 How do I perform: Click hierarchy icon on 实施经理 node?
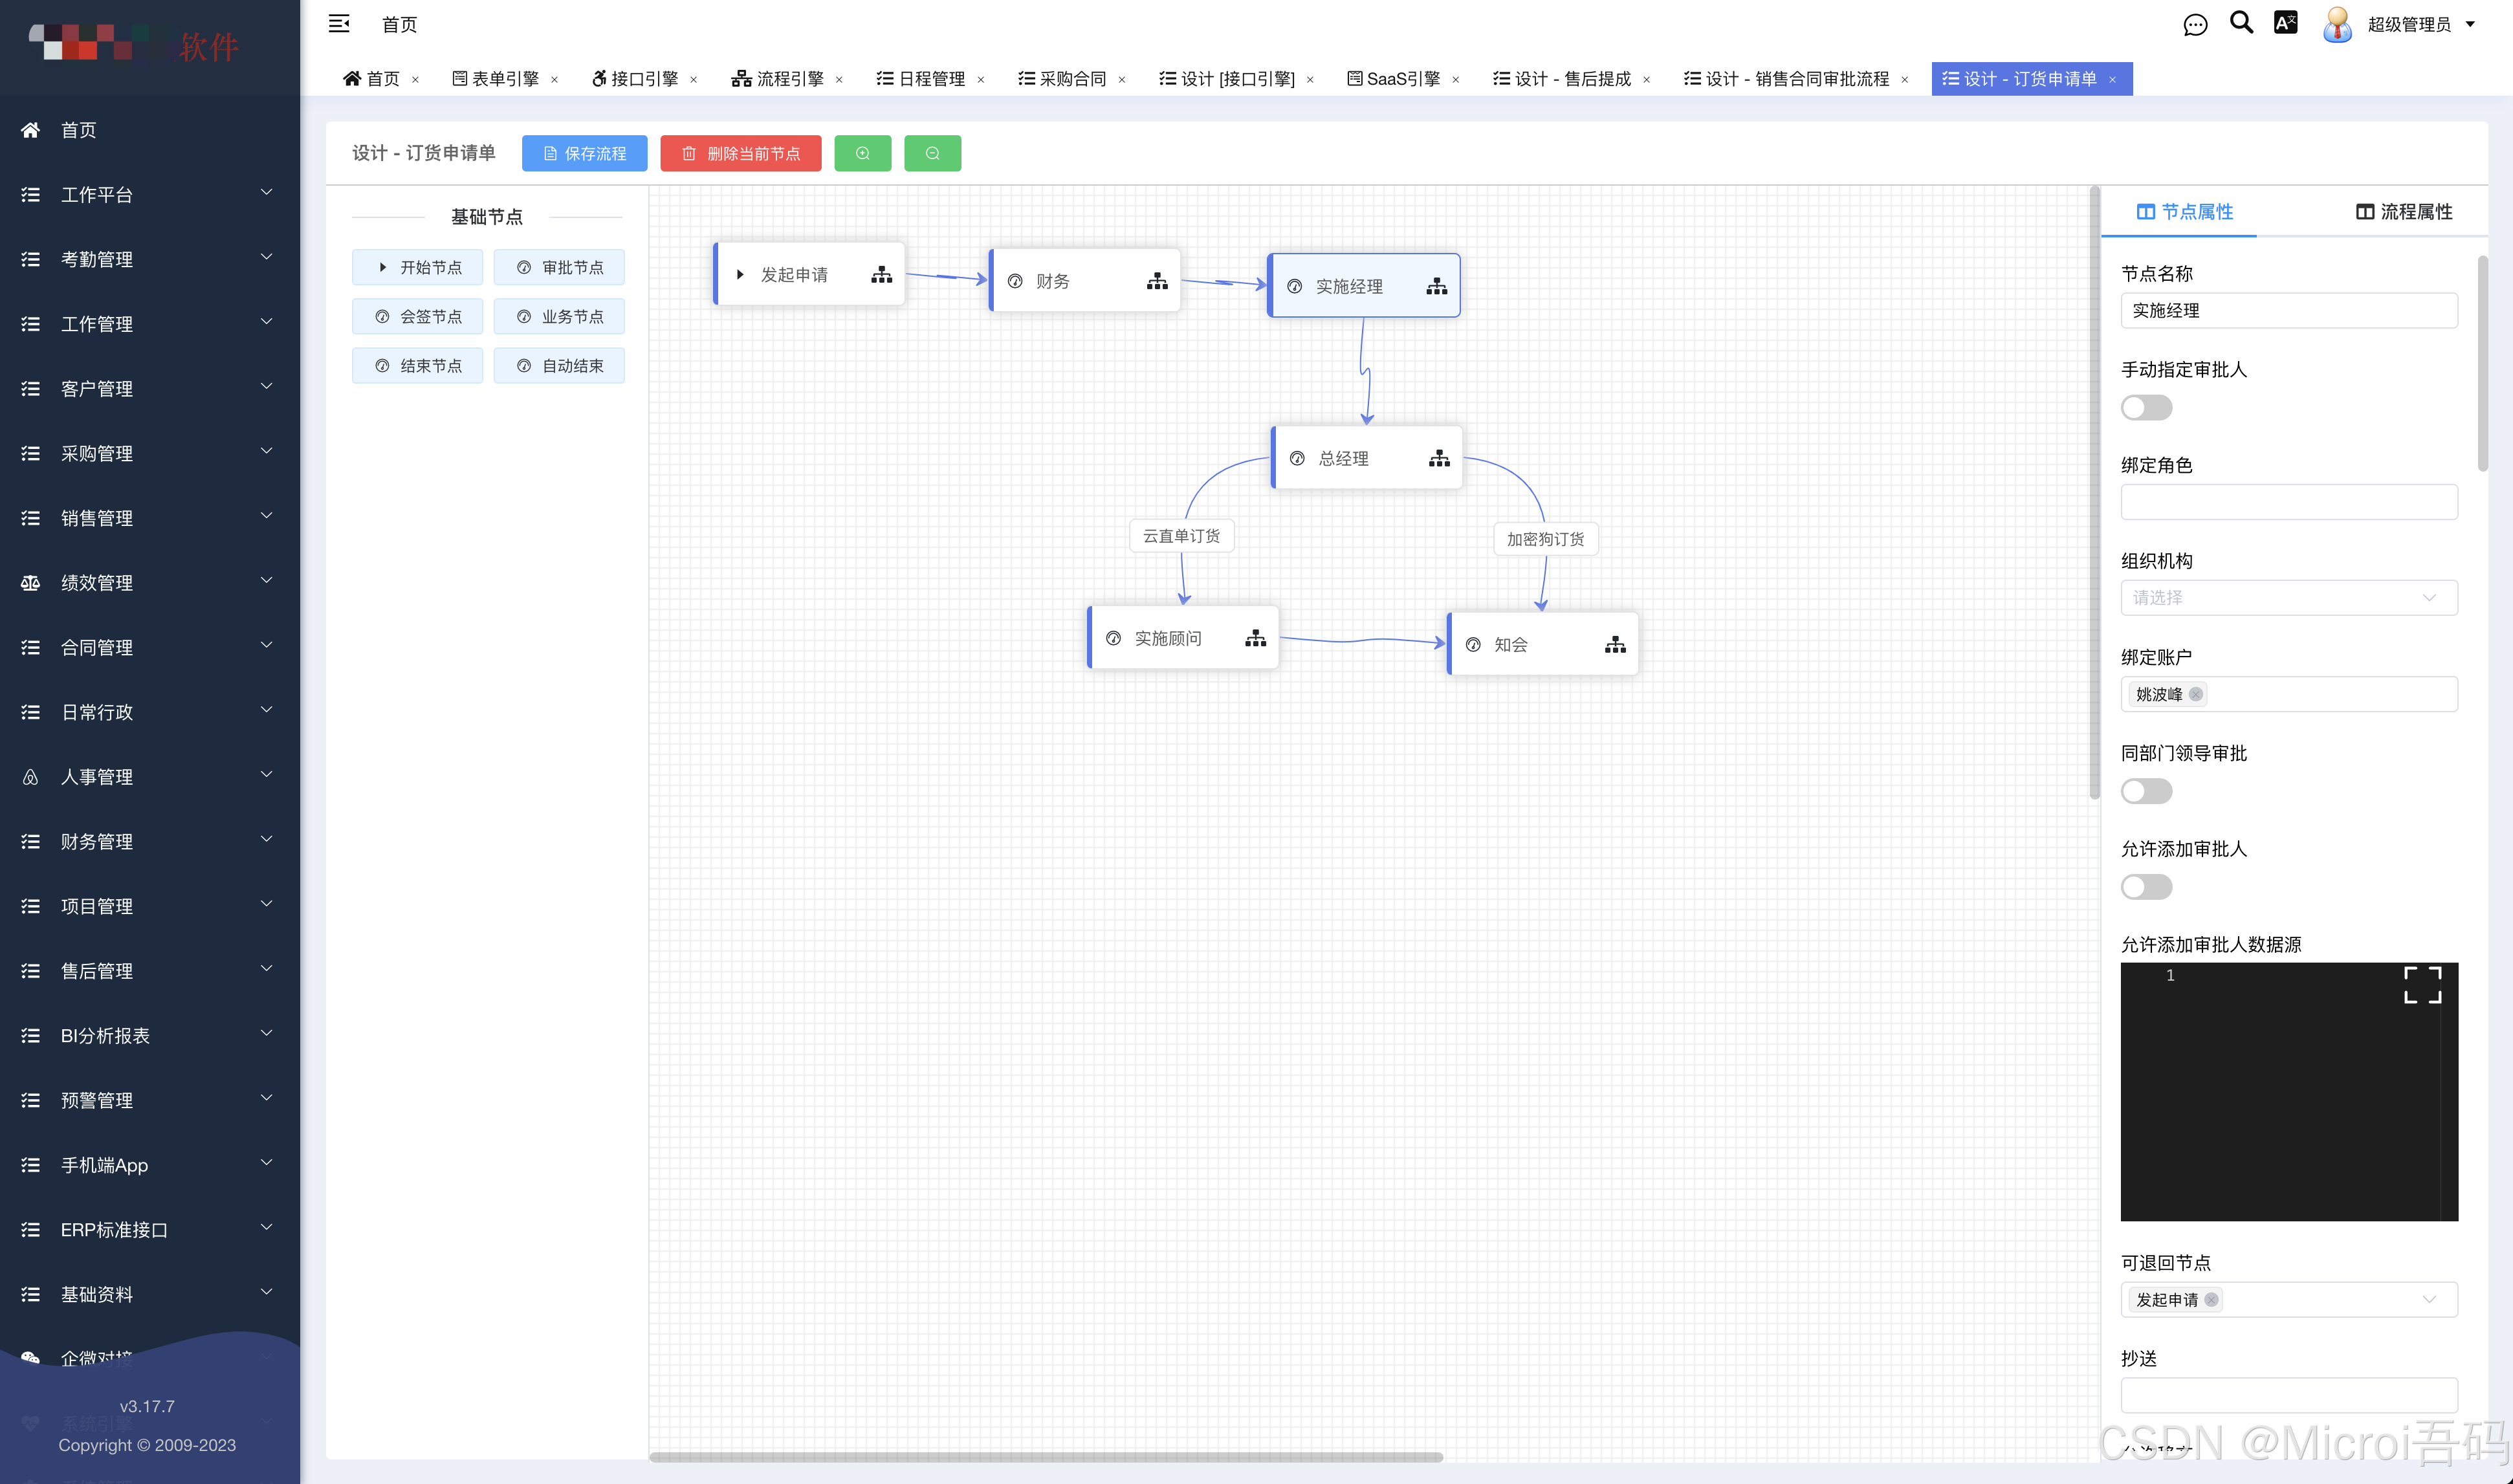1437,286
